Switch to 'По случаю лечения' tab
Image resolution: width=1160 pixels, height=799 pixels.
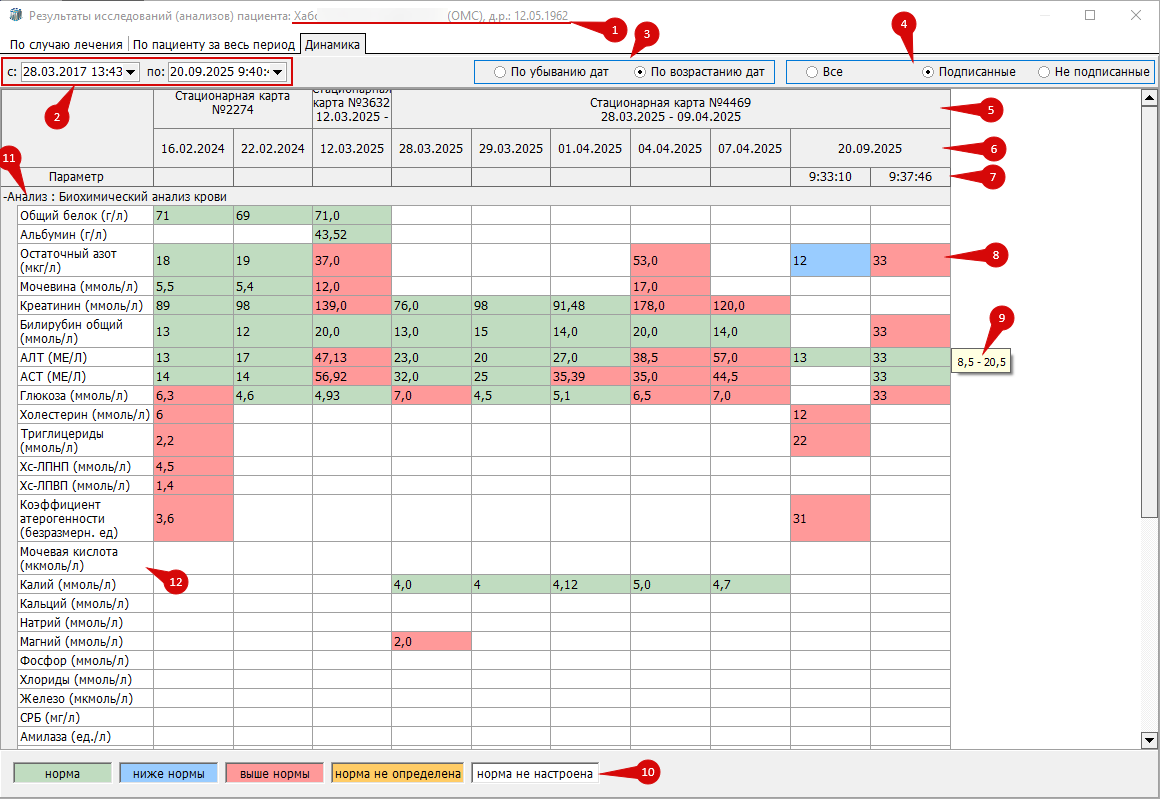coord(66,44)
